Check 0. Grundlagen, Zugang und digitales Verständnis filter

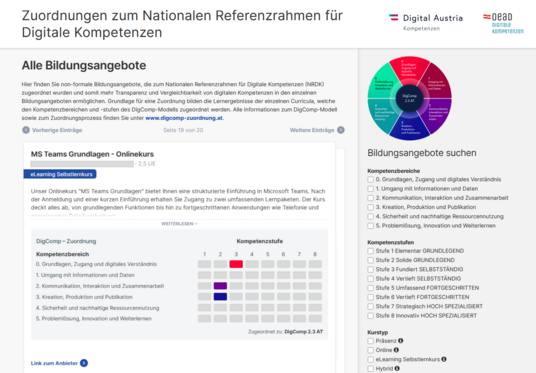[x=371, y=179]
